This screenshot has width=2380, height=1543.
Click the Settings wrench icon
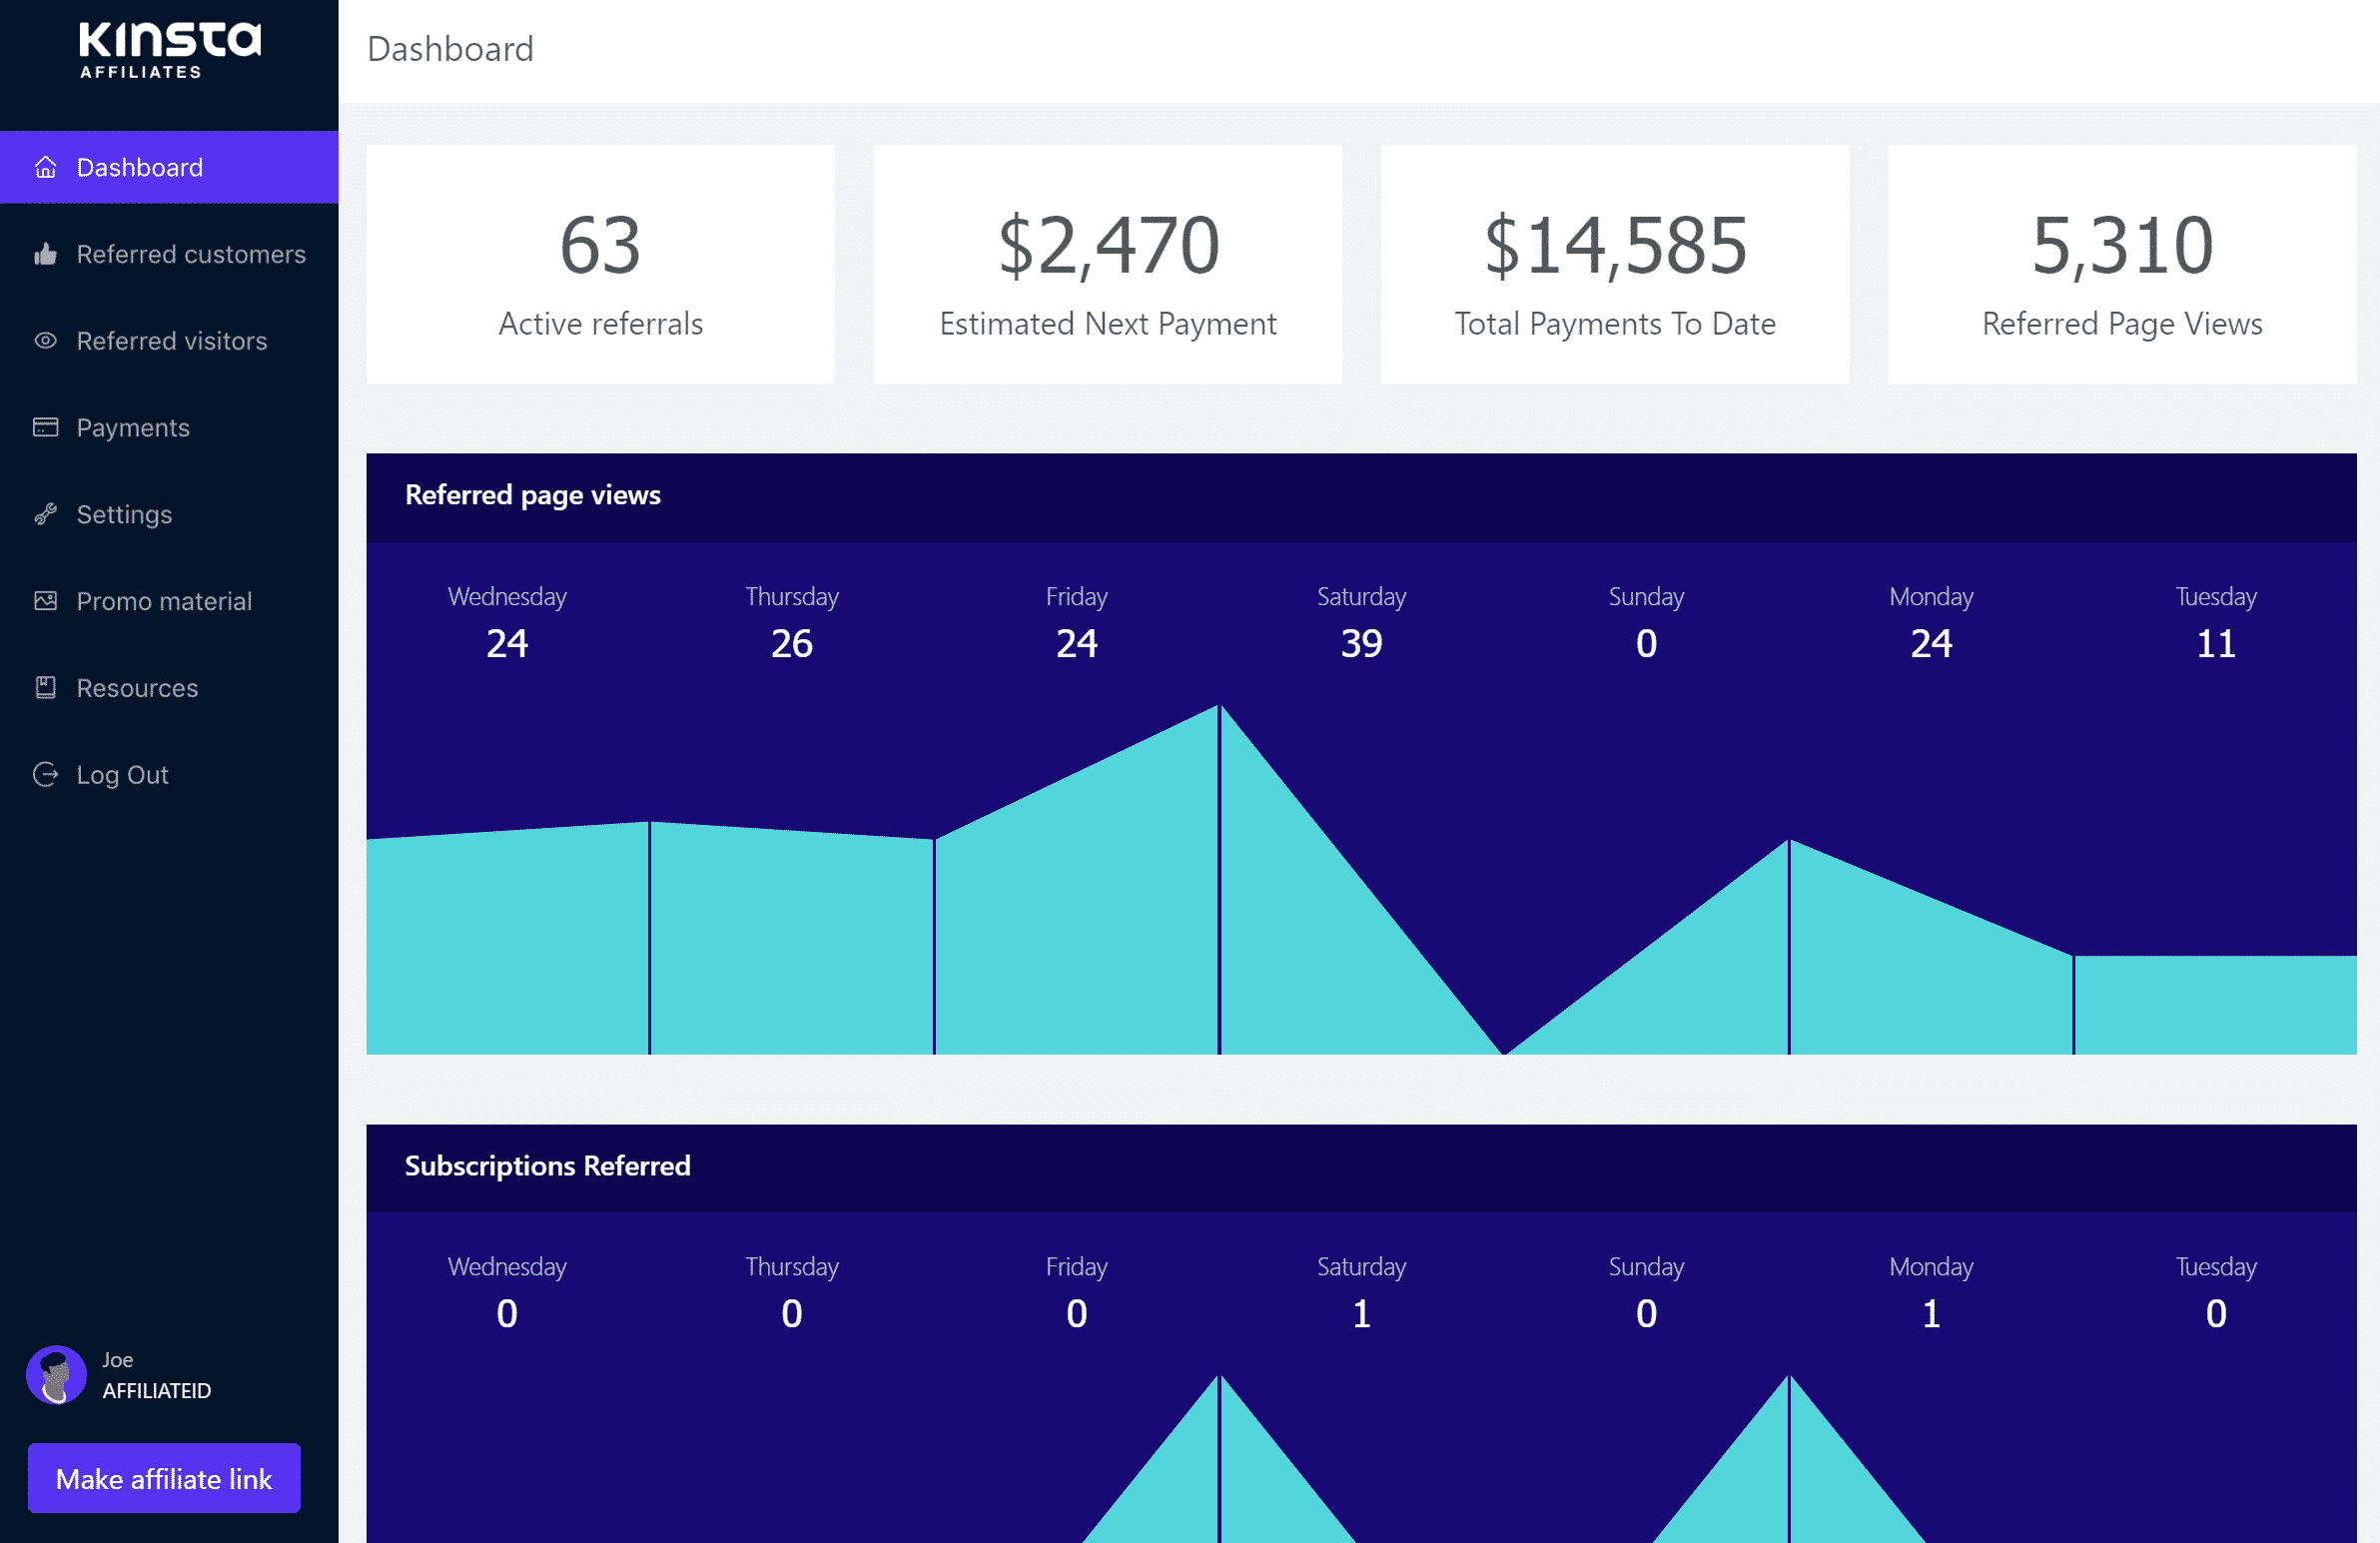pyautogui.click(x=47, y=513)
